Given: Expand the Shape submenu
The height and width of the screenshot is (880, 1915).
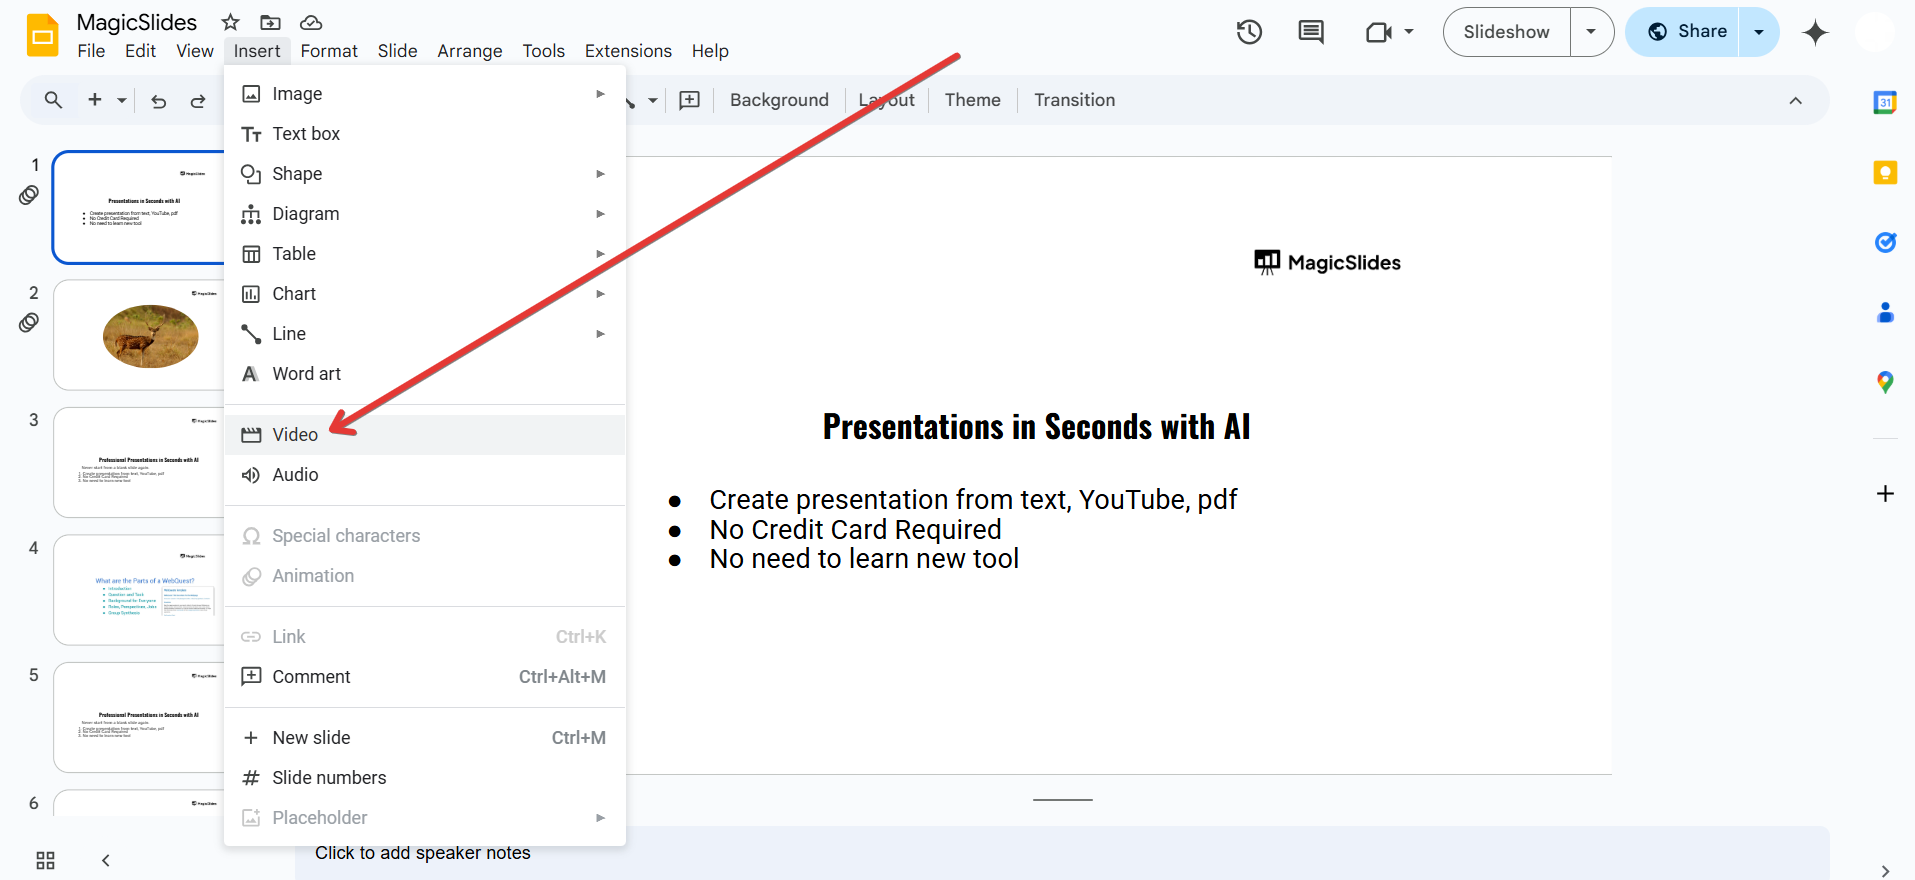Looking at the screenshot, I should pos(600,174).
